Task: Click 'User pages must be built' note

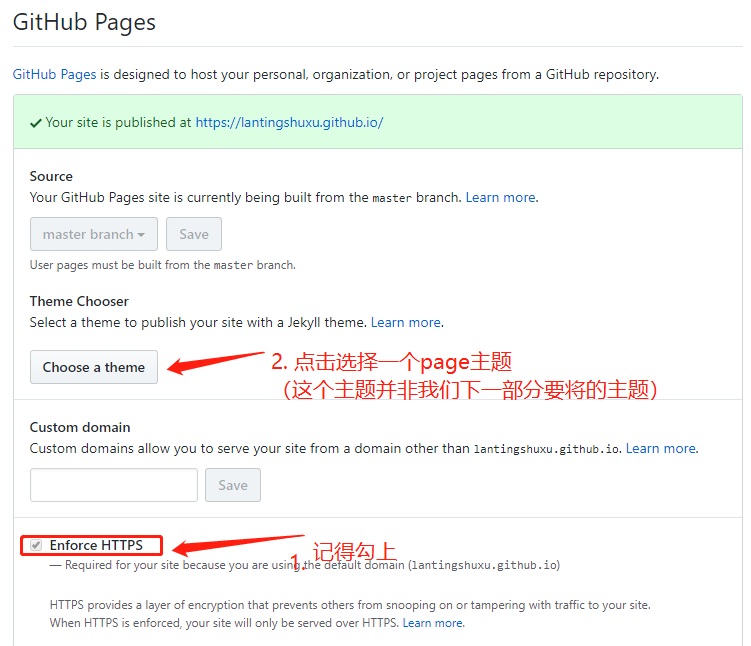Action: point(163,265)
